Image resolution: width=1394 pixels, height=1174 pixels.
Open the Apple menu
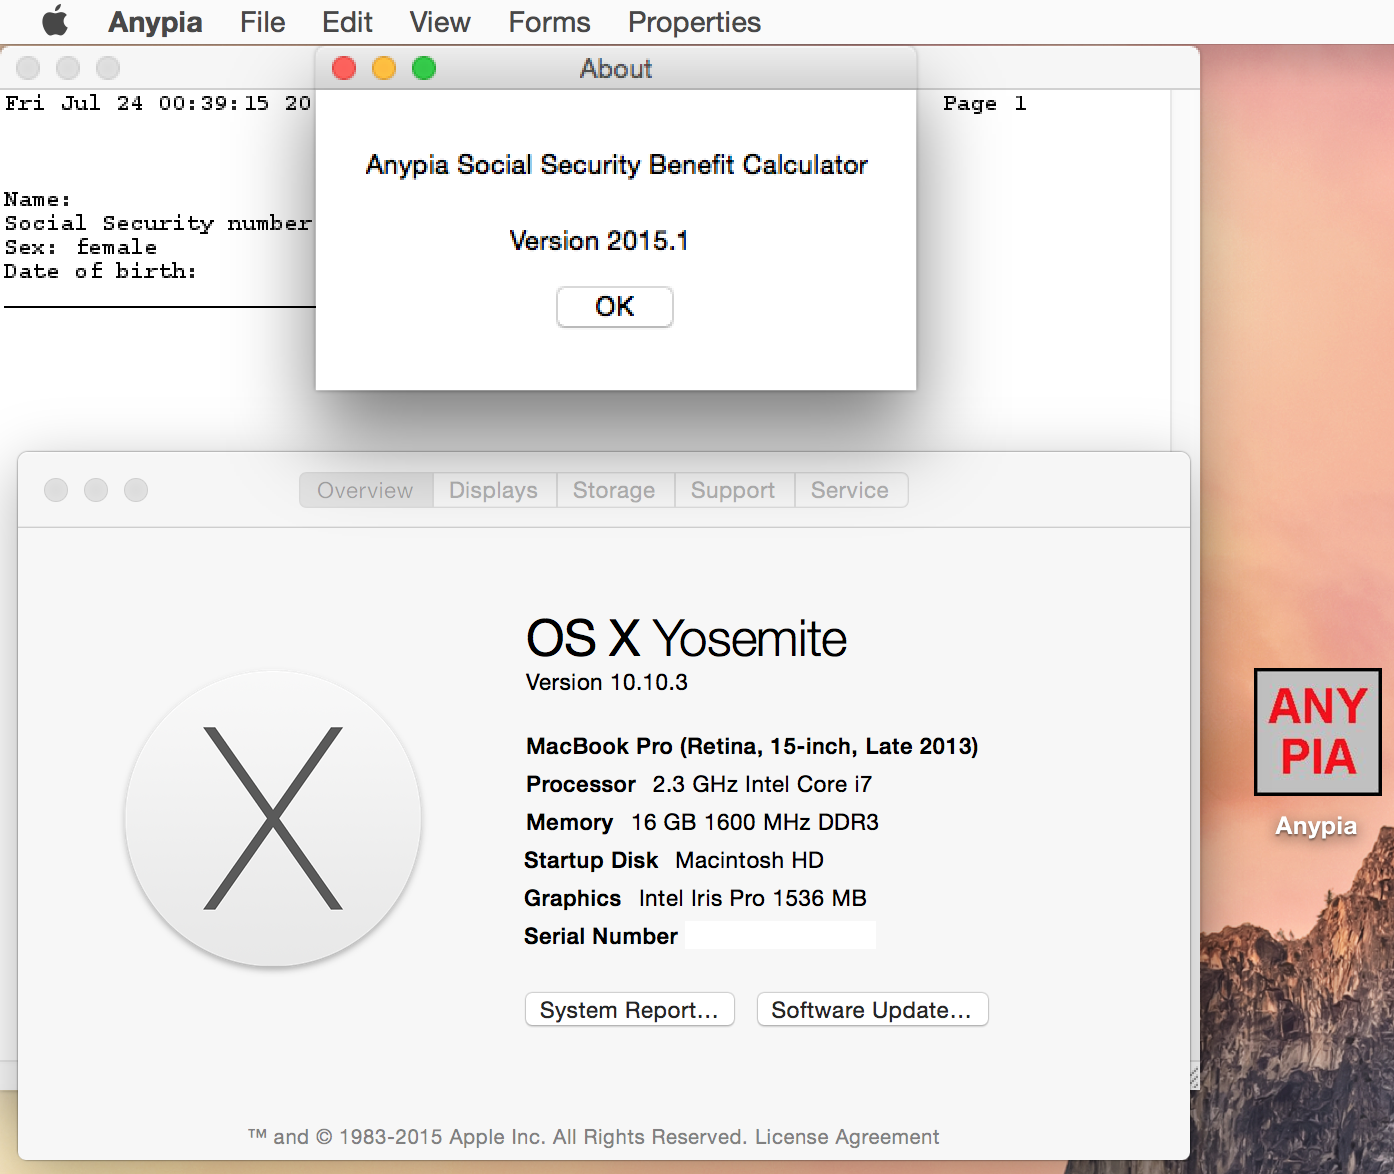55,21
